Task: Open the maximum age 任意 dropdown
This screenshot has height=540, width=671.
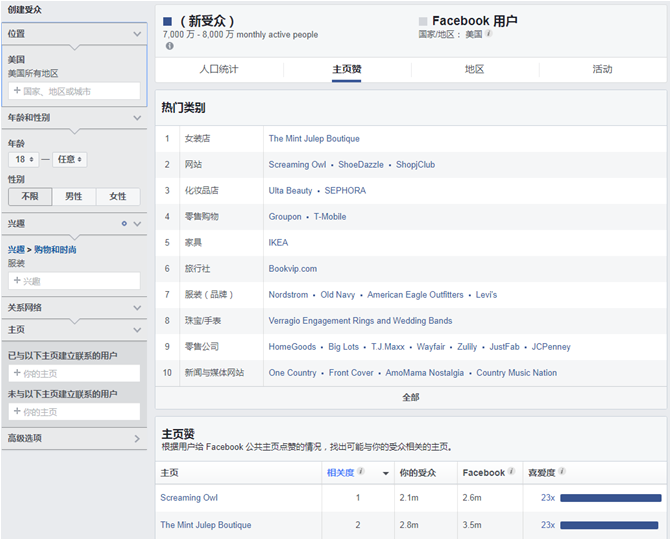Action: pyautogui.click(x=70, y=159)
